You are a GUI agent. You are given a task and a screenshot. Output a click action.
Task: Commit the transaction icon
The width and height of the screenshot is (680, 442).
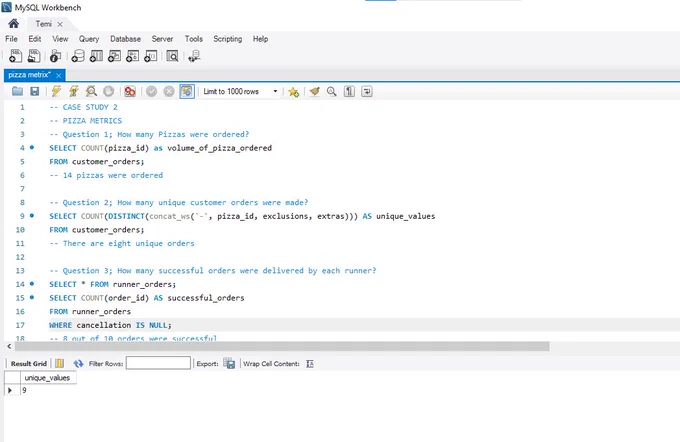[x=151, y=91]
